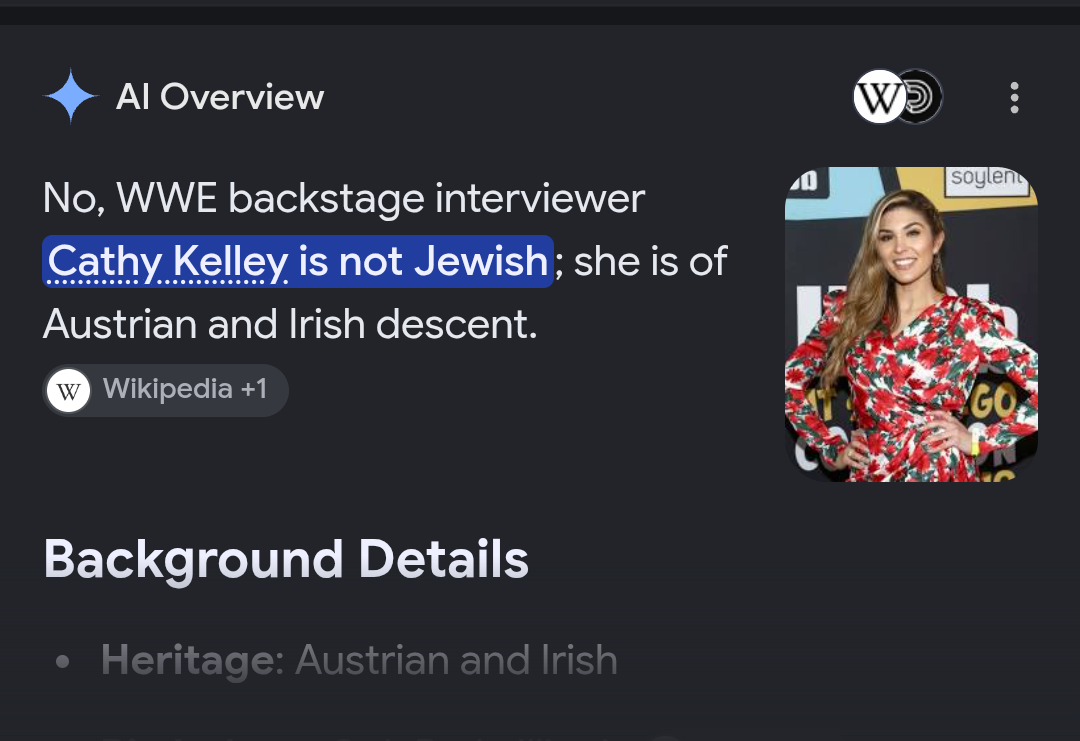Image resolution: width=1080 pixels, height=741 pixels.
Task: Click the 'No, WWE backstage interviewer' text line
Action: (x=344, y=199)
